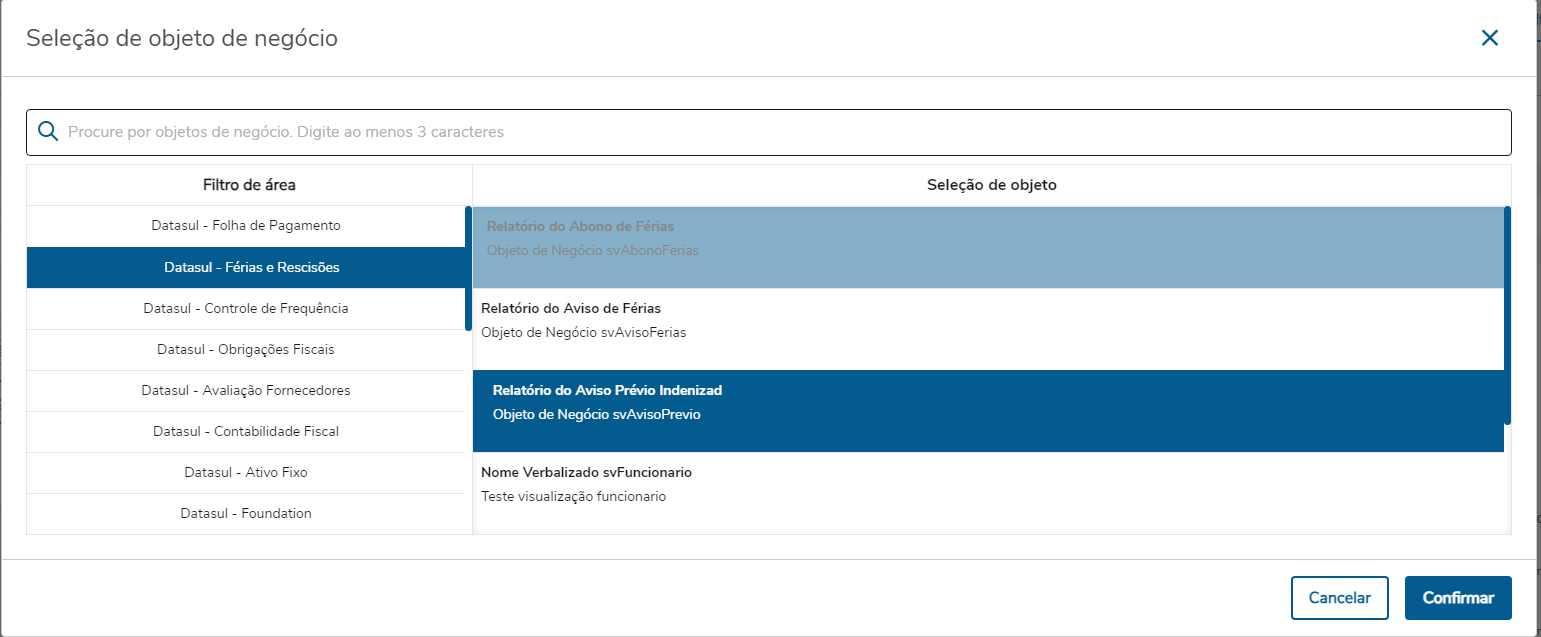Screen dimensions: 1541x637
Task: Close the business object selection dialog
Action: tap(1490, 38)
